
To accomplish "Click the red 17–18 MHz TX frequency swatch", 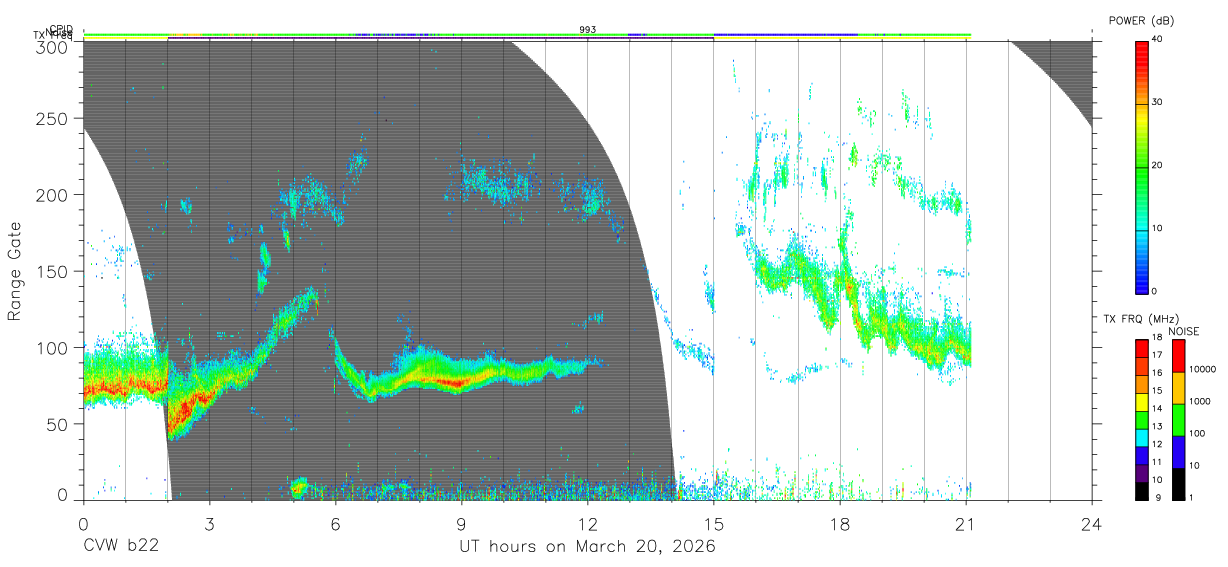I will [1141, 347].
